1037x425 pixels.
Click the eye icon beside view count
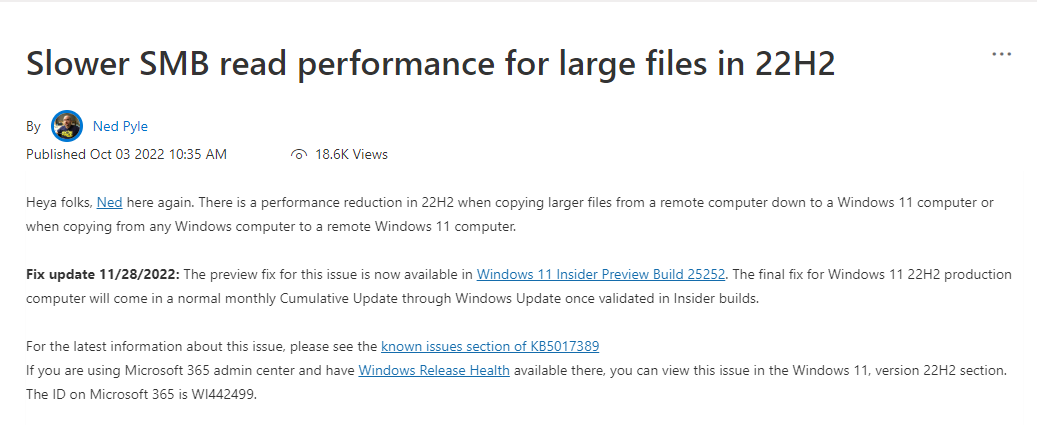click(298, 155)
